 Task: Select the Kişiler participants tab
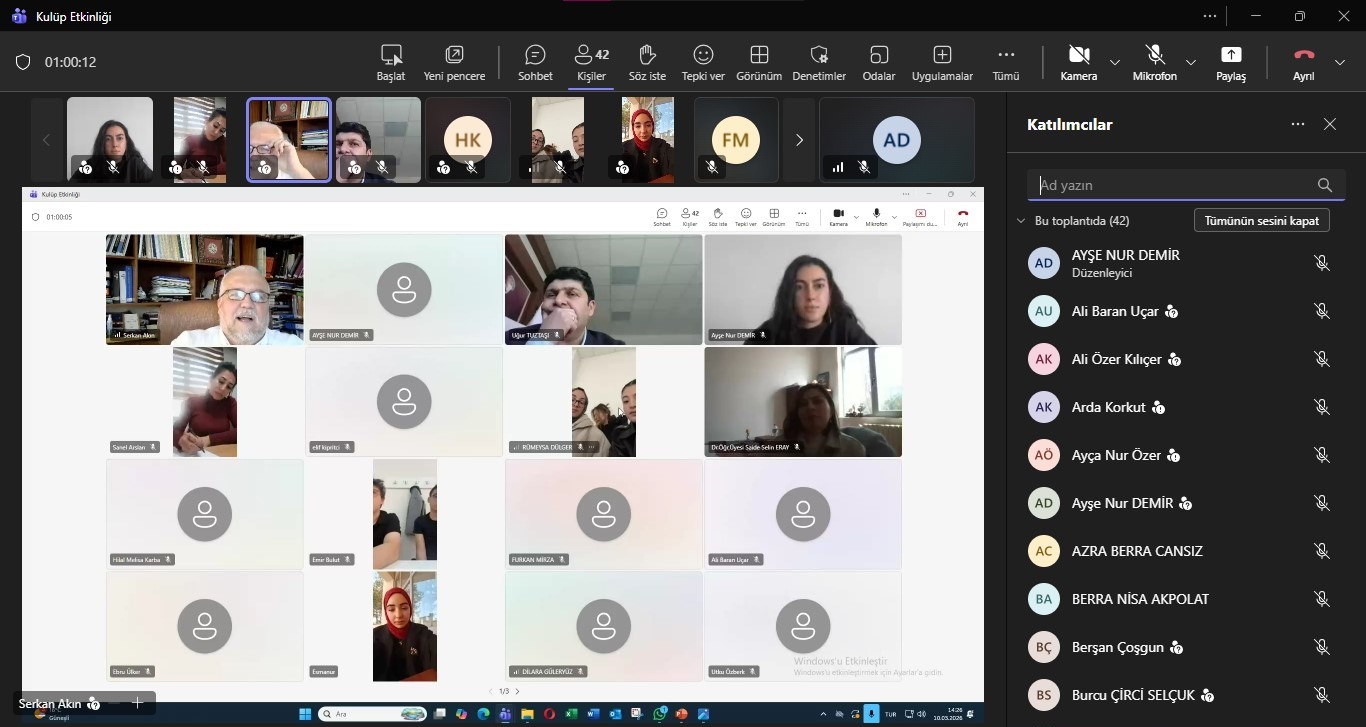(591, 62)
